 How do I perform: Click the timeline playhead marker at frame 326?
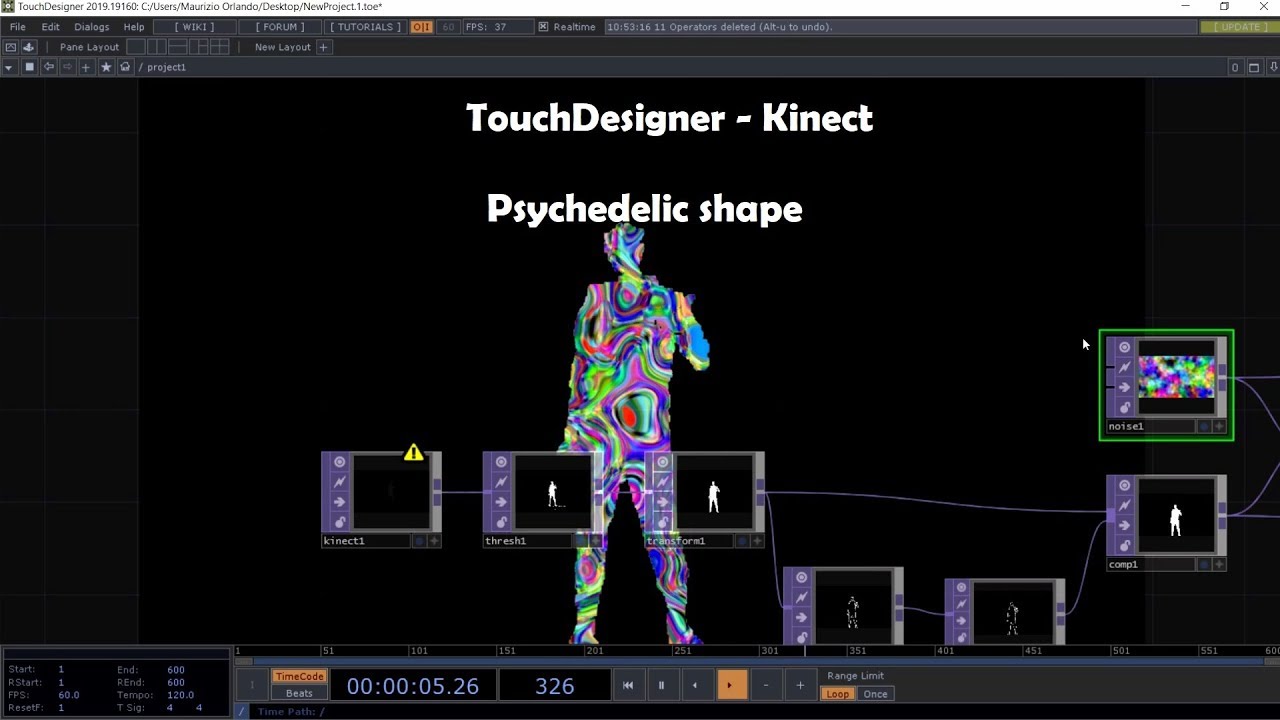click(x=805, y=651)
